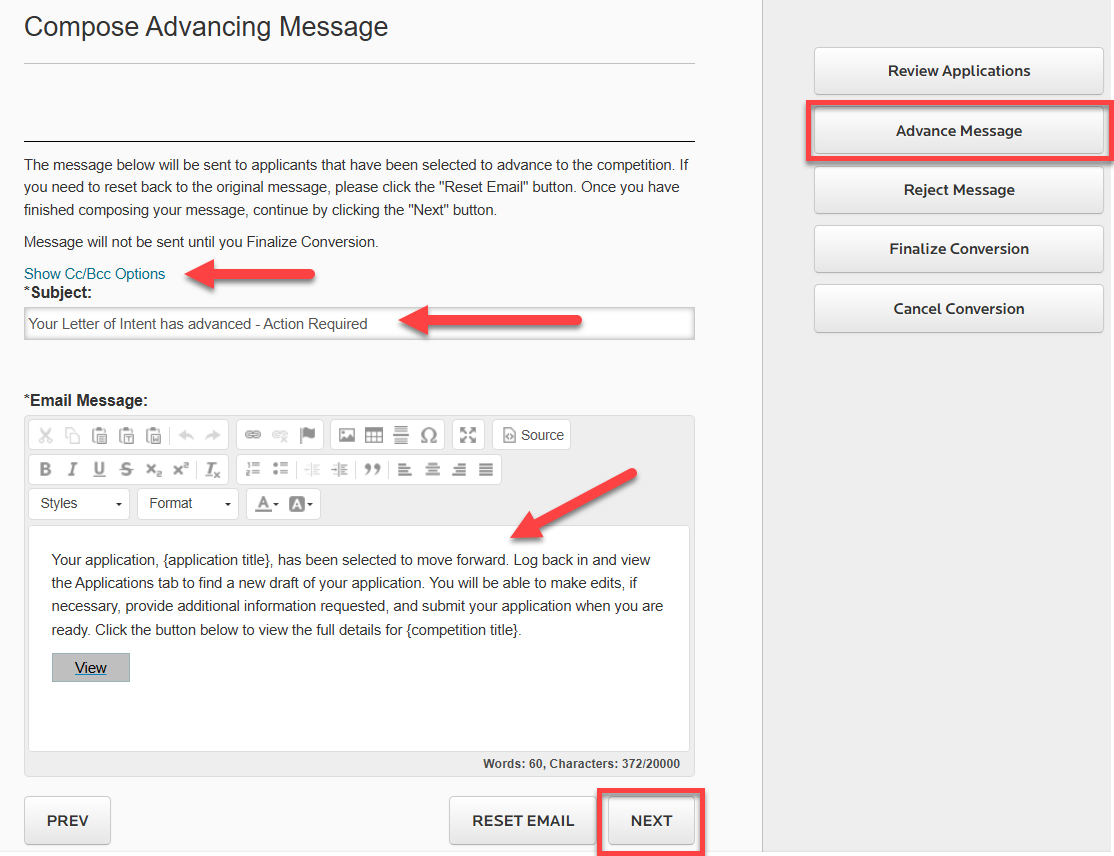Insert an image into the email message

[347, 434]
